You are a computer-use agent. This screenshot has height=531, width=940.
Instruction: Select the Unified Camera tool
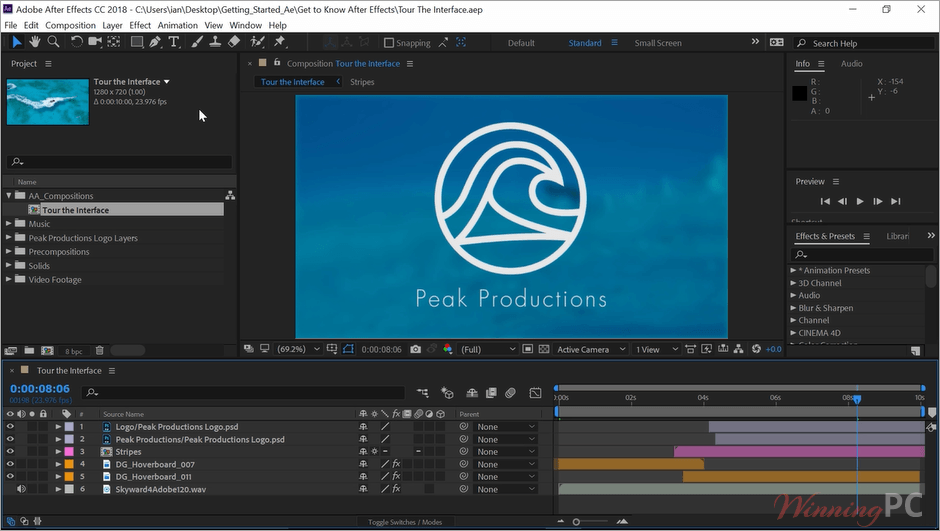pos(95,41)
